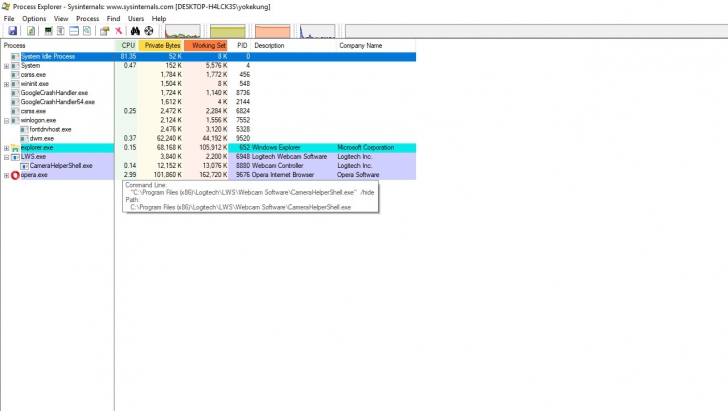Open the Users menu

click(136, 19)
